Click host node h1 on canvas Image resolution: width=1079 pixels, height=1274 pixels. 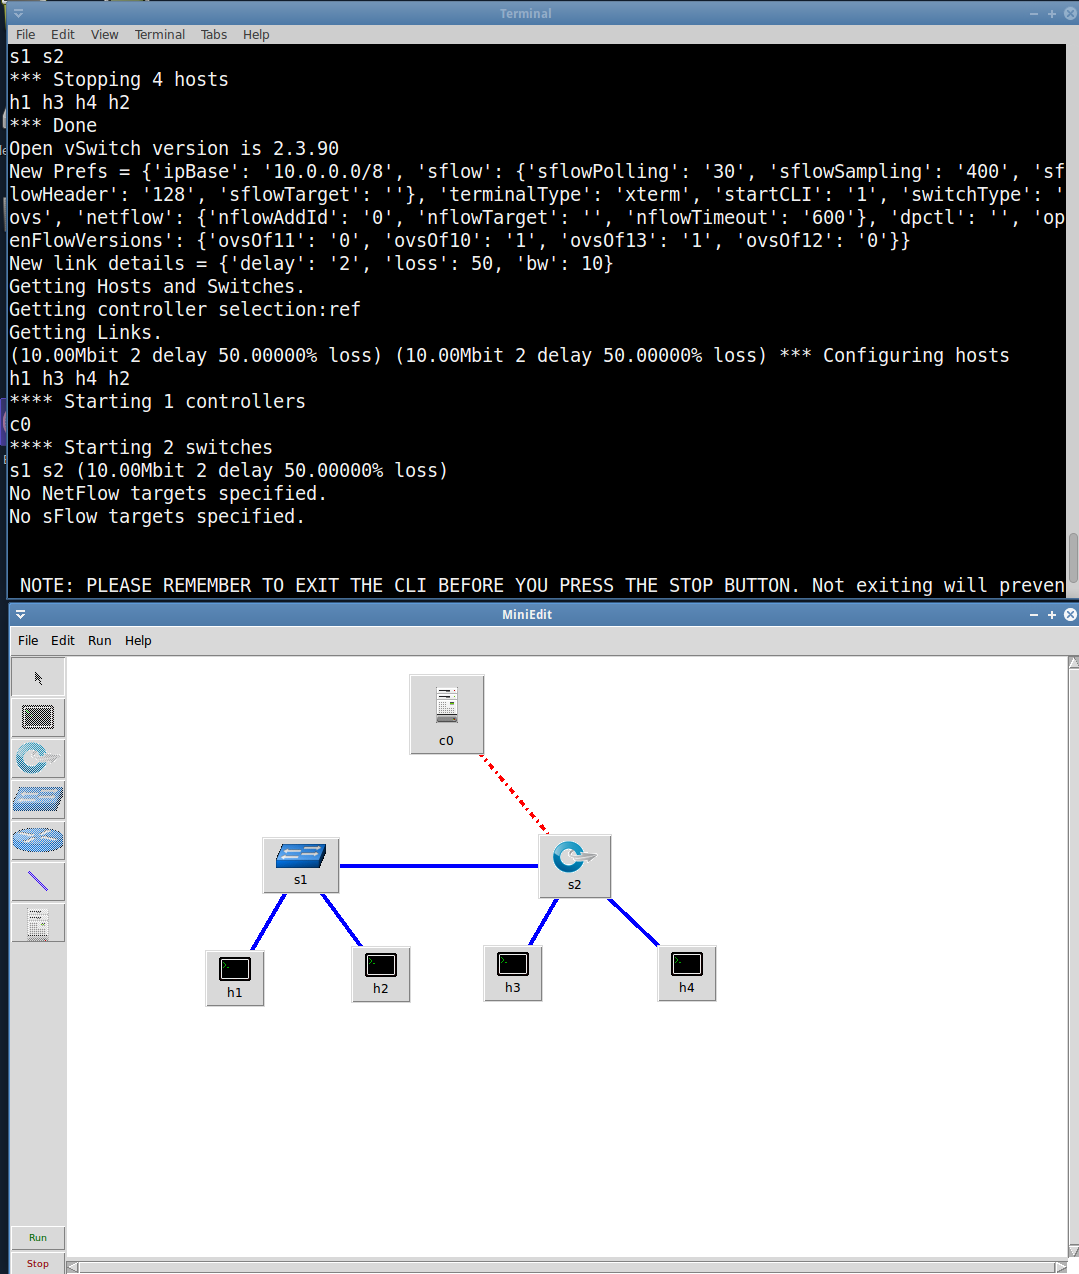[235, 977]
